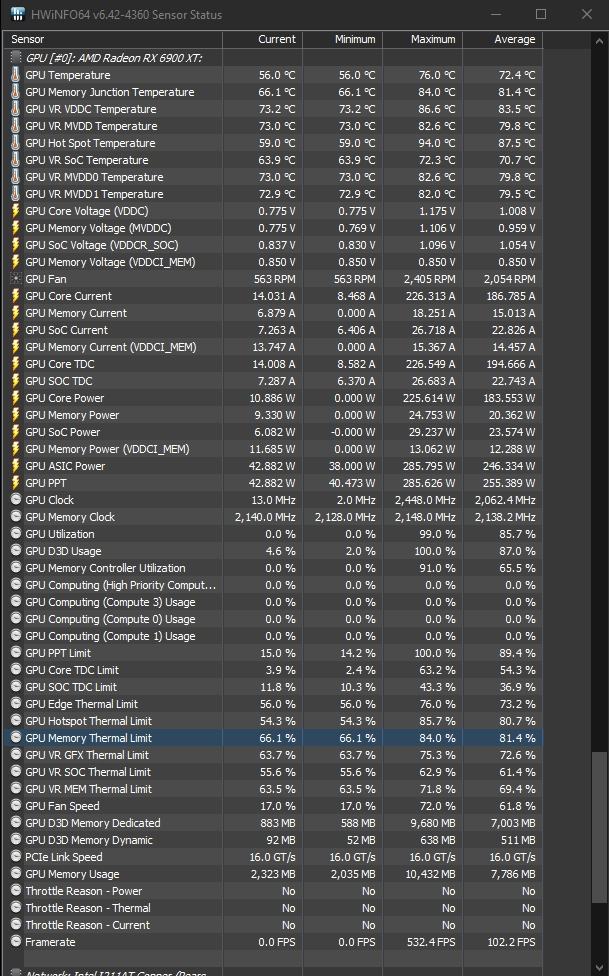Select GPU Memory Voltage (VDDCI_MEM) row

tap(274, 262)
